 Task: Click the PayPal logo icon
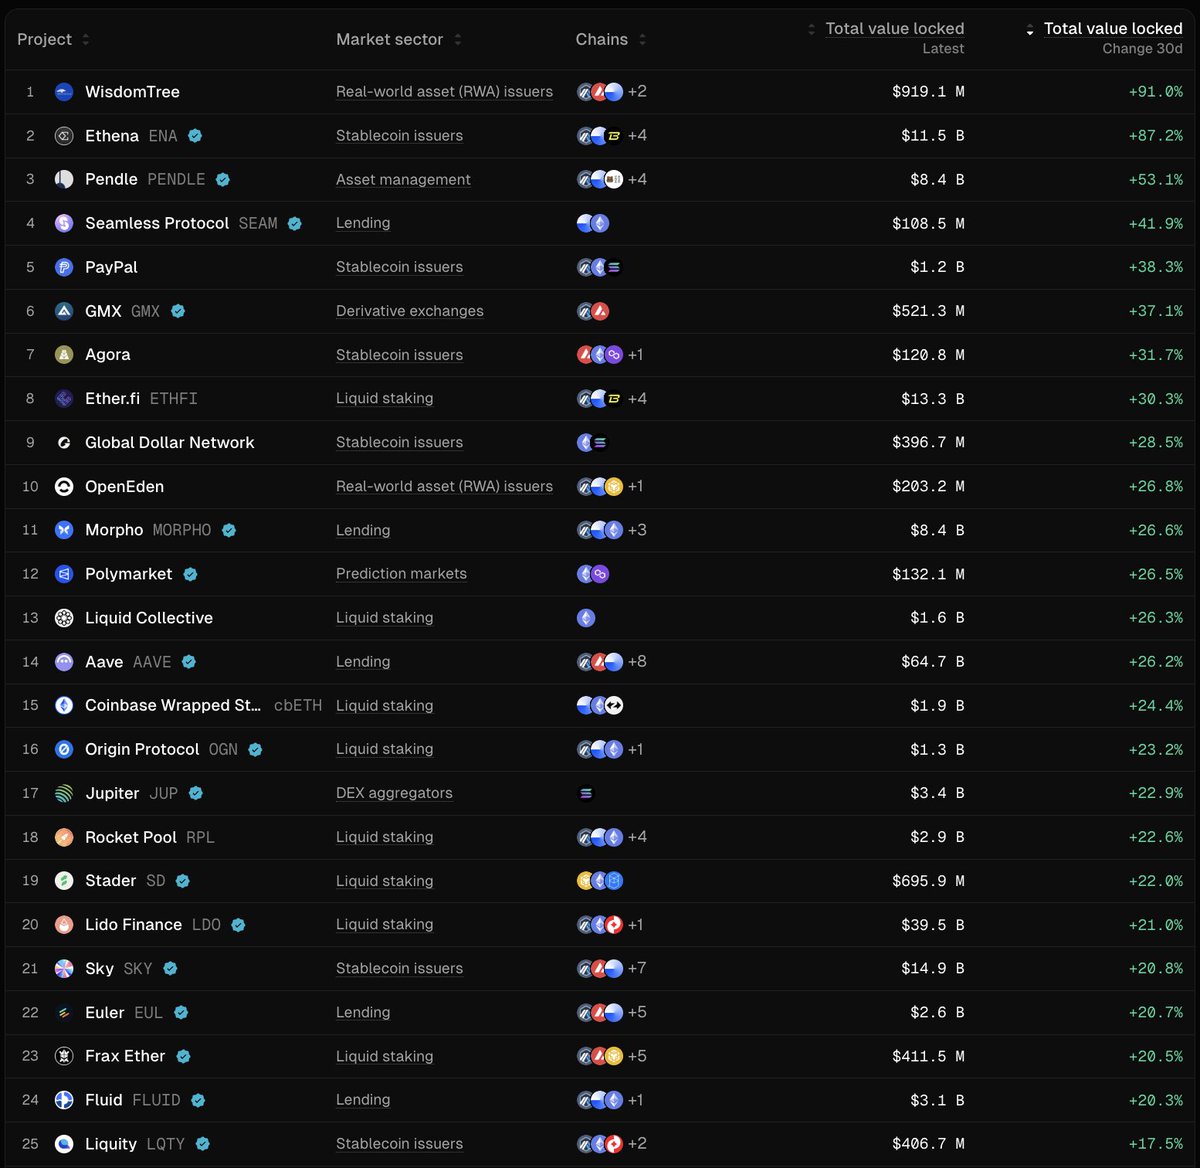click(64, 267)
